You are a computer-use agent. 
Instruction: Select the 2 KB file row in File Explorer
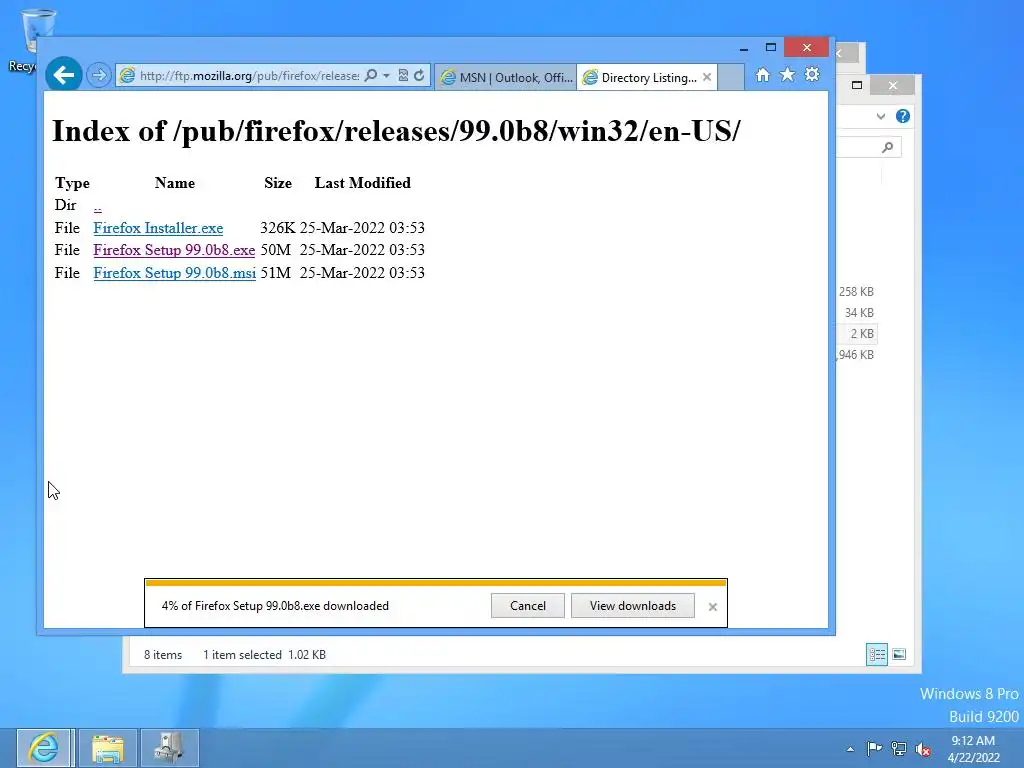(856, 334)
